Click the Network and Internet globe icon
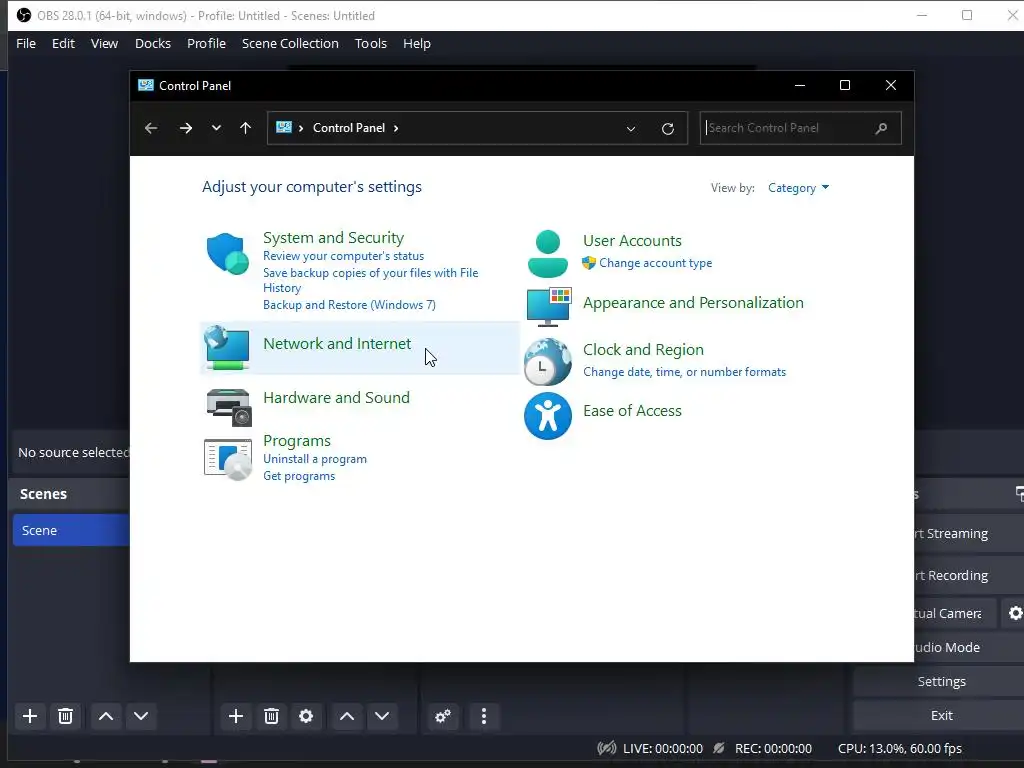Image resolution: width=1024 pixels, height=768 pixels. [x=227, y=348]
